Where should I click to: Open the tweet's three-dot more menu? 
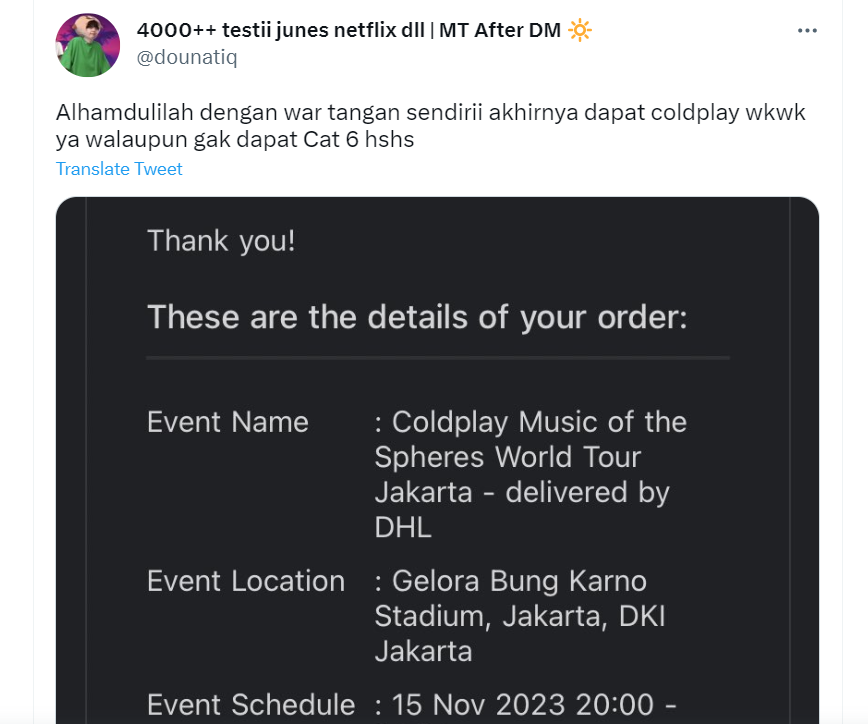[807, 31]
